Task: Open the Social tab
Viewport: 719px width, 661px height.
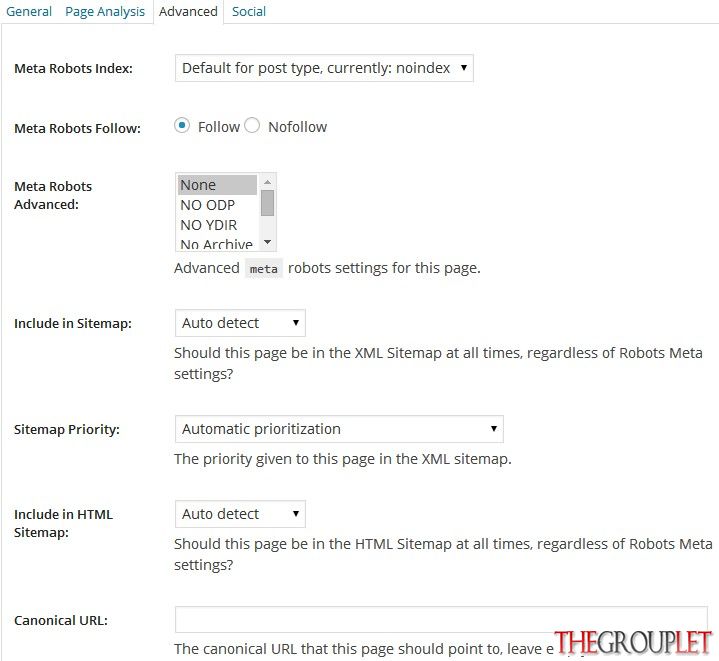Action: coord(249,11)
